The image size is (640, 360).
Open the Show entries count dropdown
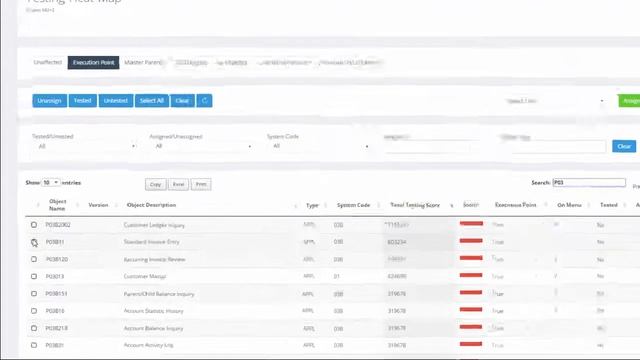(51, 182)
